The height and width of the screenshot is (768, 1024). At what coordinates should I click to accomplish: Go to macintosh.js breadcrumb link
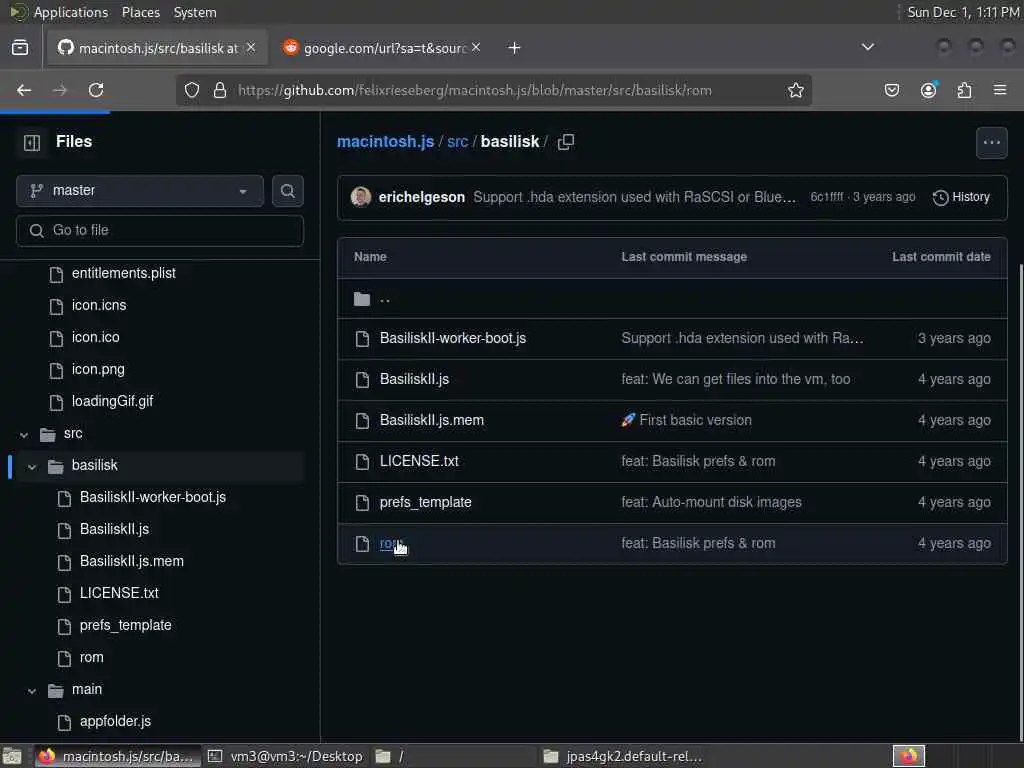pyautogui.click(x=385, y=142)
